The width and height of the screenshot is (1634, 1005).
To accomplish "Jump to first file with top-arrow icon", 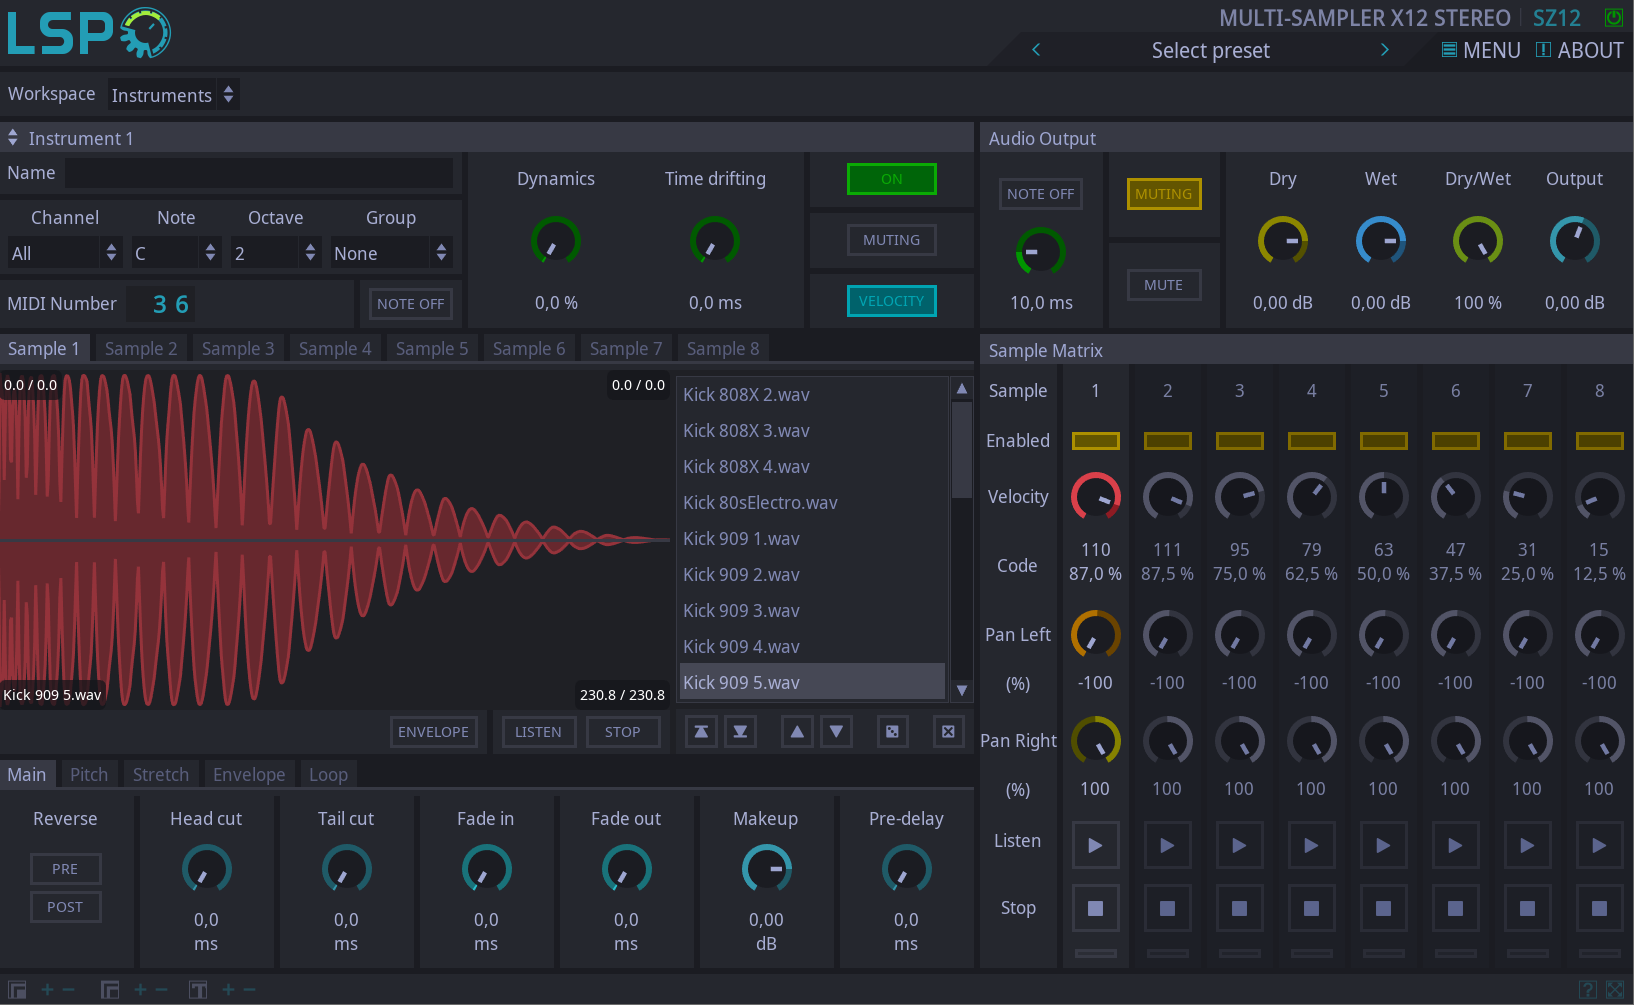I will 701,732.
